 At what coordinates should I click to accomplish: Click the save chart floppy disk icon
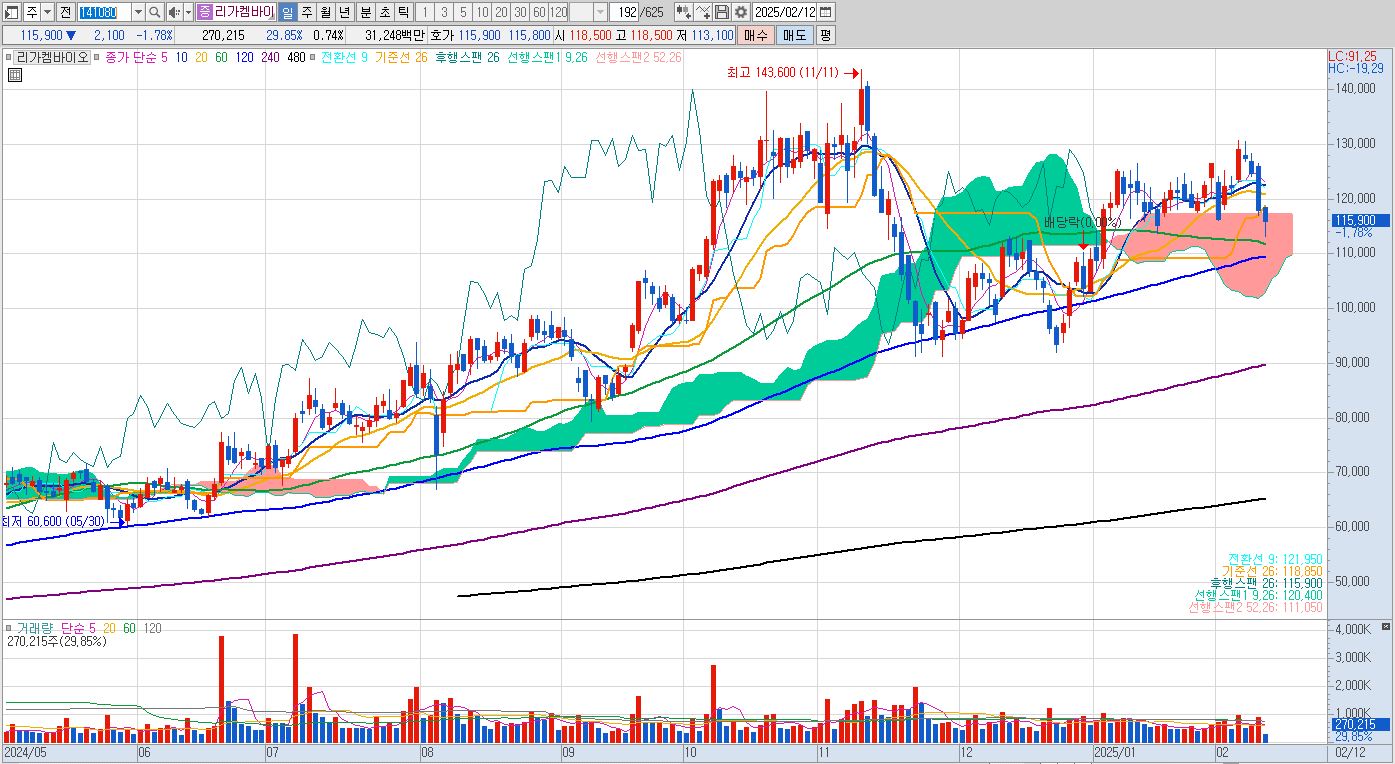click(722, 12)
